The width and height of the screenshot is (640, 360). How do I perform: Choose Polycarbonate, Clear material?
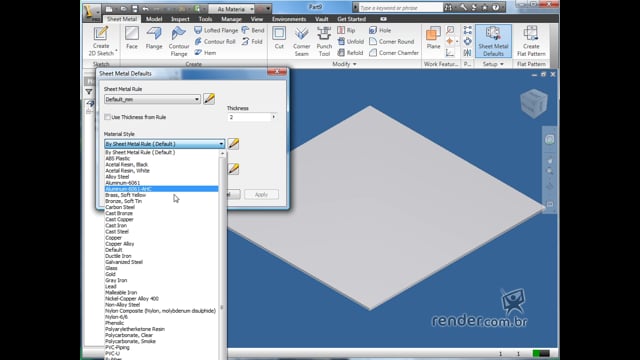(x=129, y=335)
